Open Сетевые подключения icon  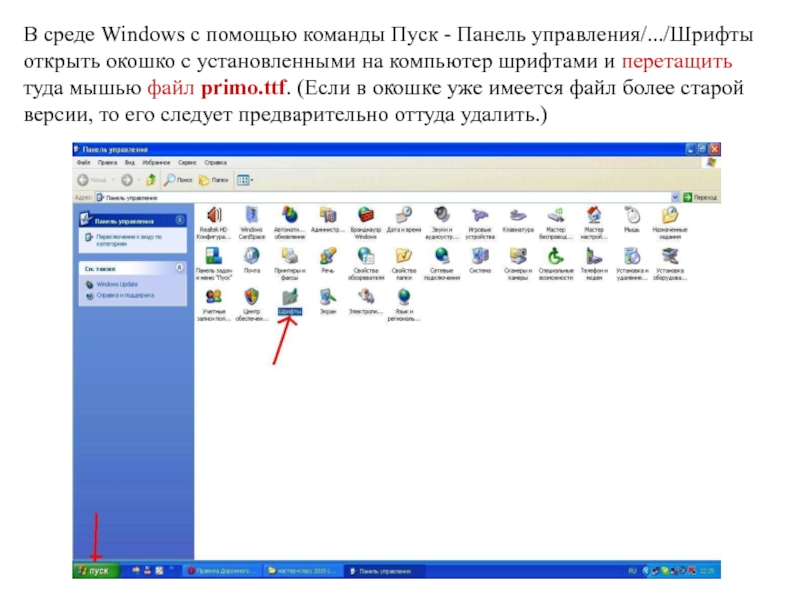[x=442, y=264]
